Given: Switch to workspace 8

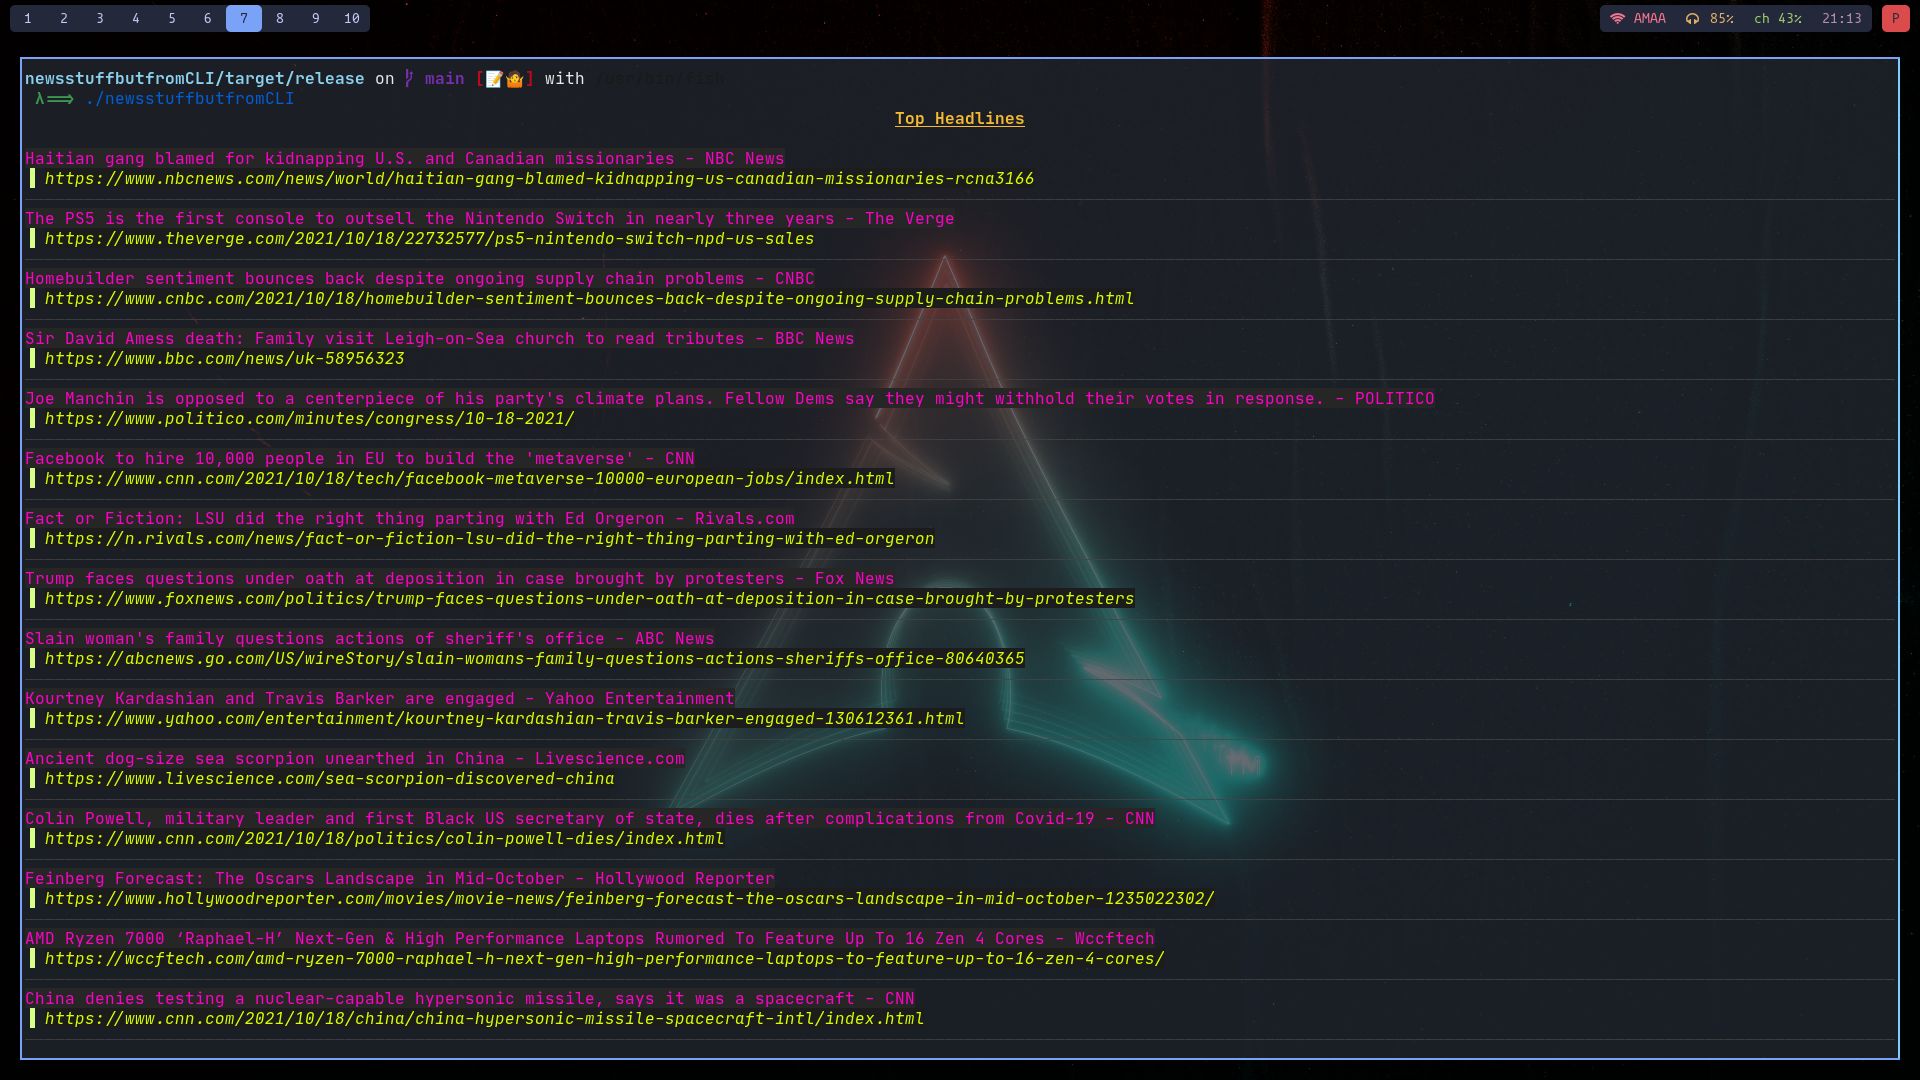Looking at the screenshot, I should [x=280, y=18].
